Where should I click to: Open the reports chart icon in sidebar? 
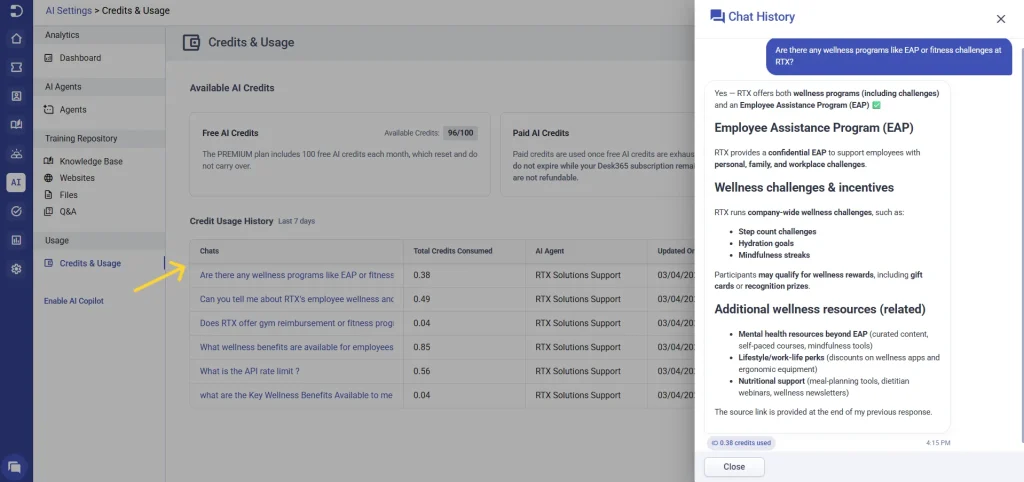(x=16, y=240)
